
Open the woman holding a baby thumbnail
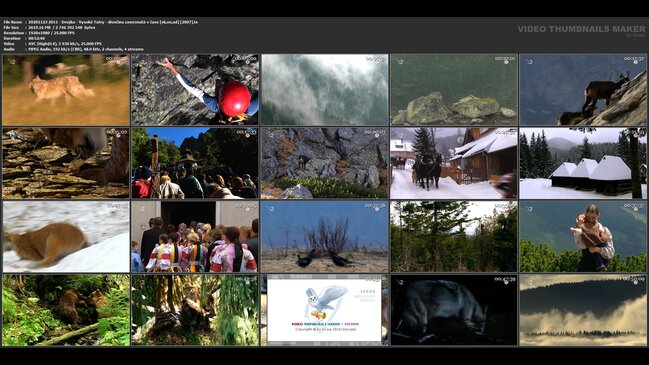pyautogui.click(x=583, y=237)
